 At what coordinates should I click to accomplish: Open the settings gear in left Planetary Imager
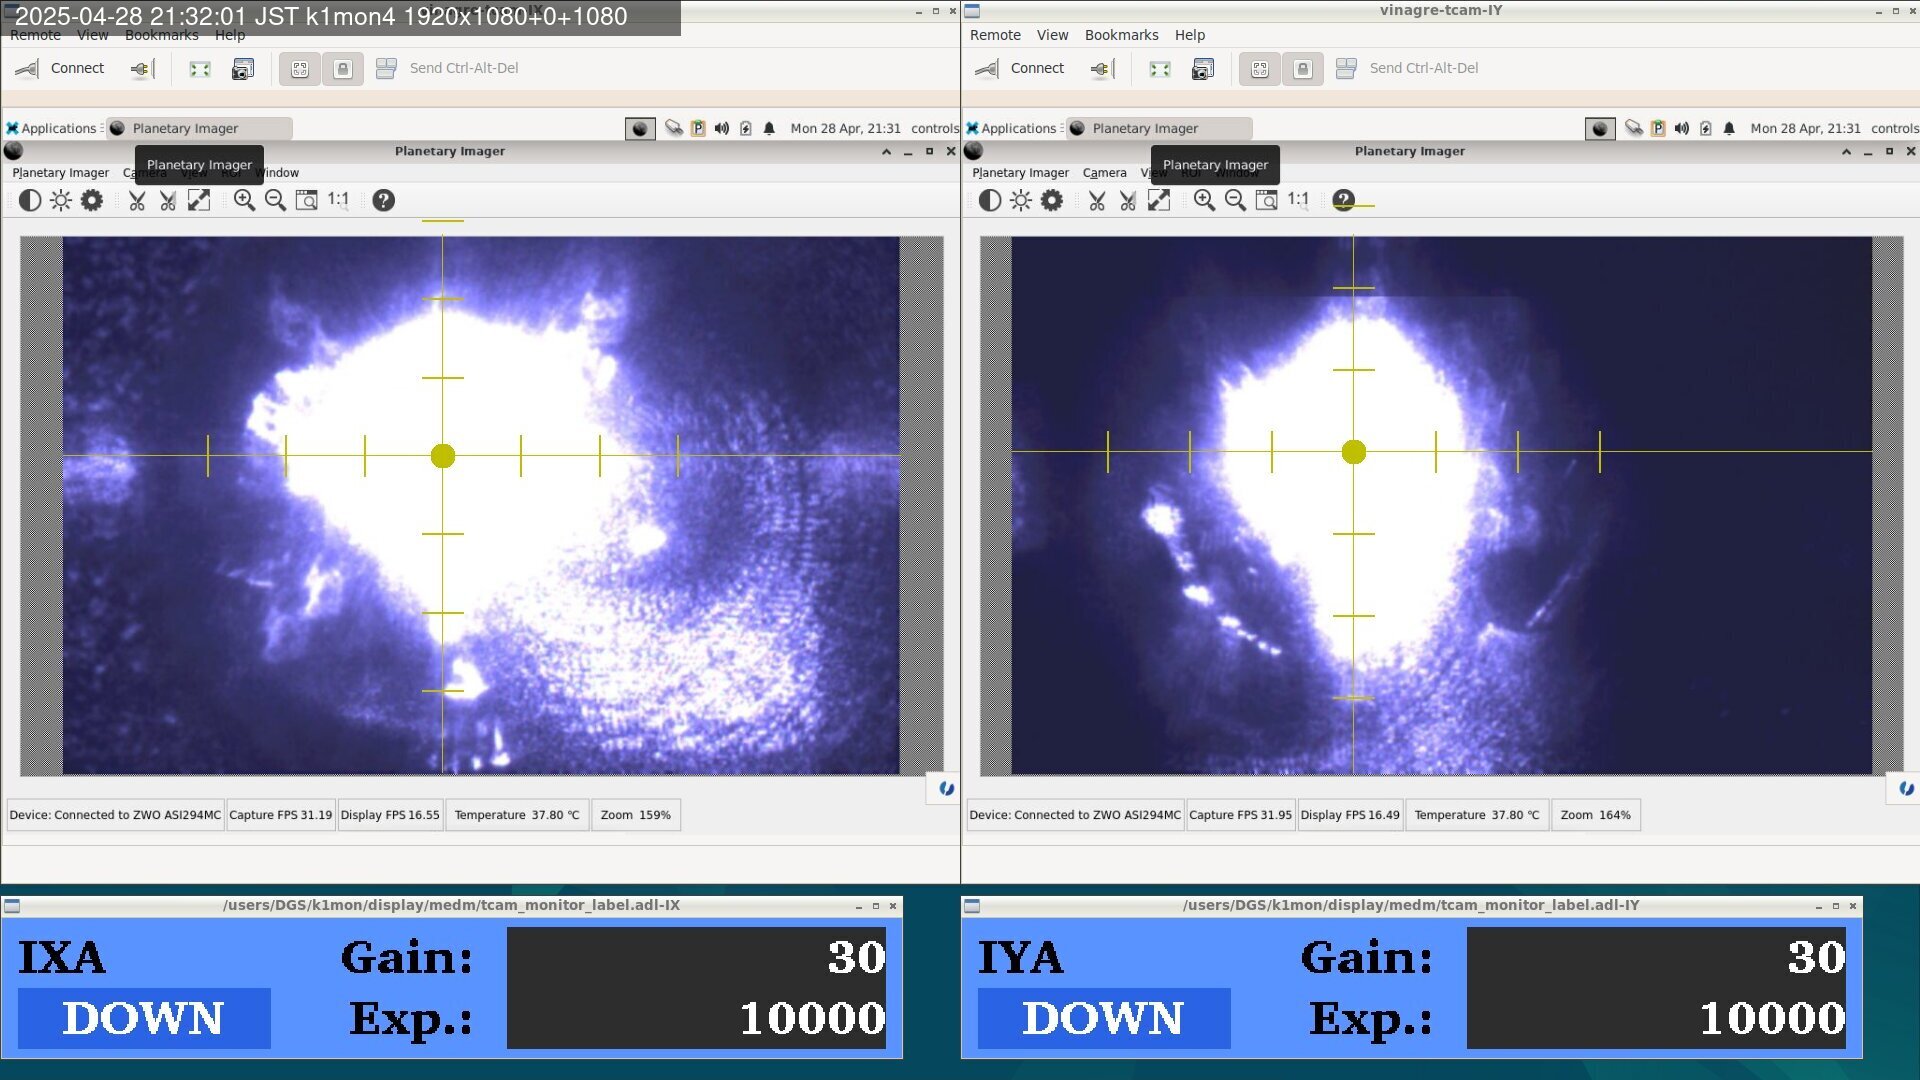(x=92, y=200)
